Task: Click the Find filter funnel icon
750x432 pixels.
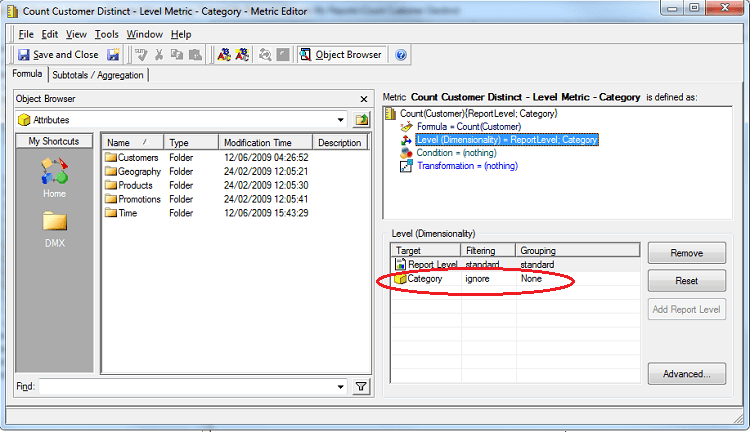Action: pyautogui.click(x=362, y=386)
